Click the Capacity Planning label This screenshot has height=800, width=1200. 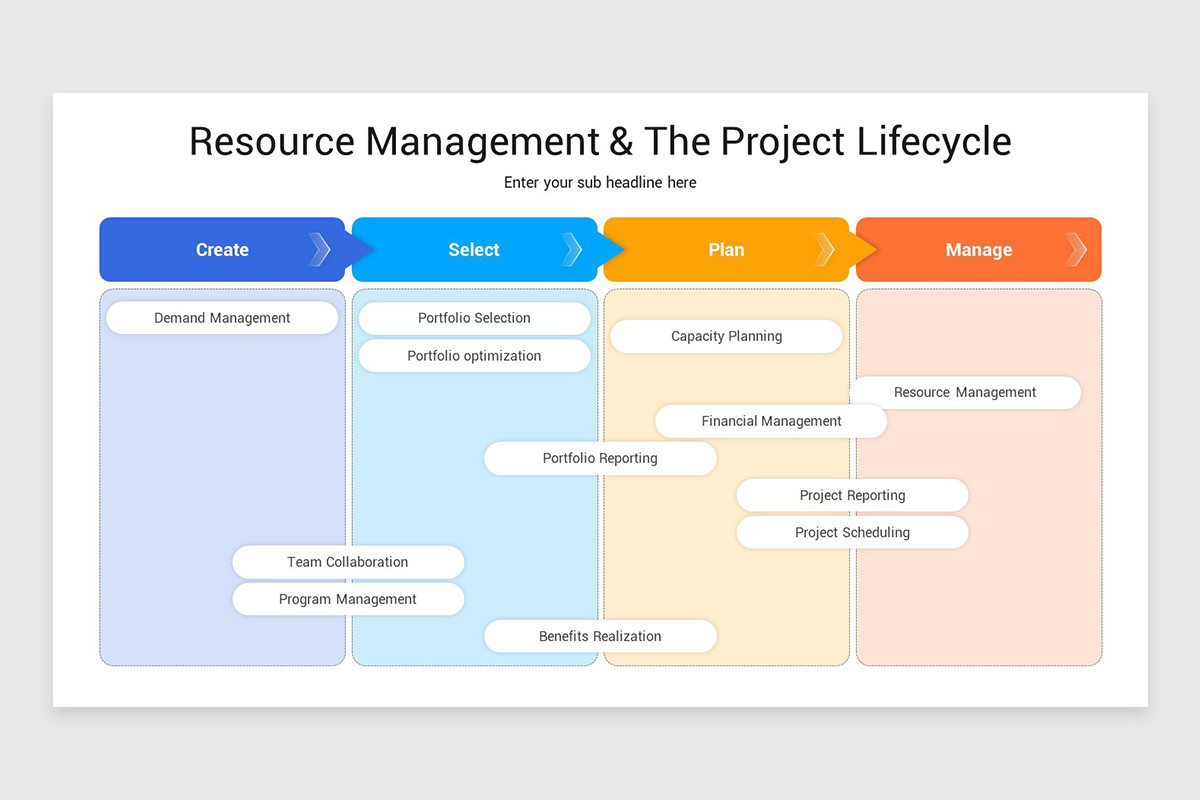click(x=726, y=336)
